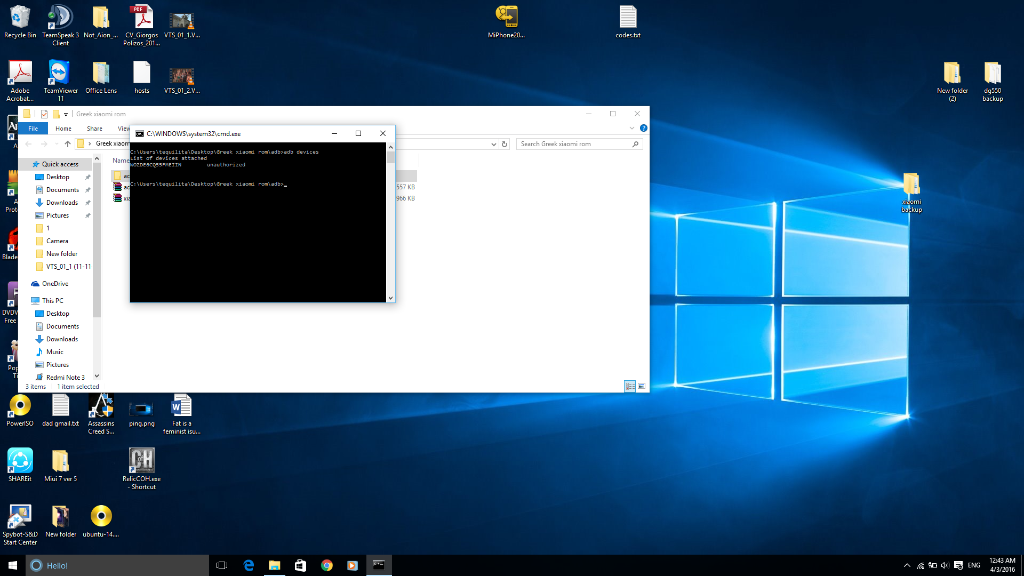
Task: Expand the File Explorer ribbon chevron
Action: pyautogui.click(x=632, y=128)
